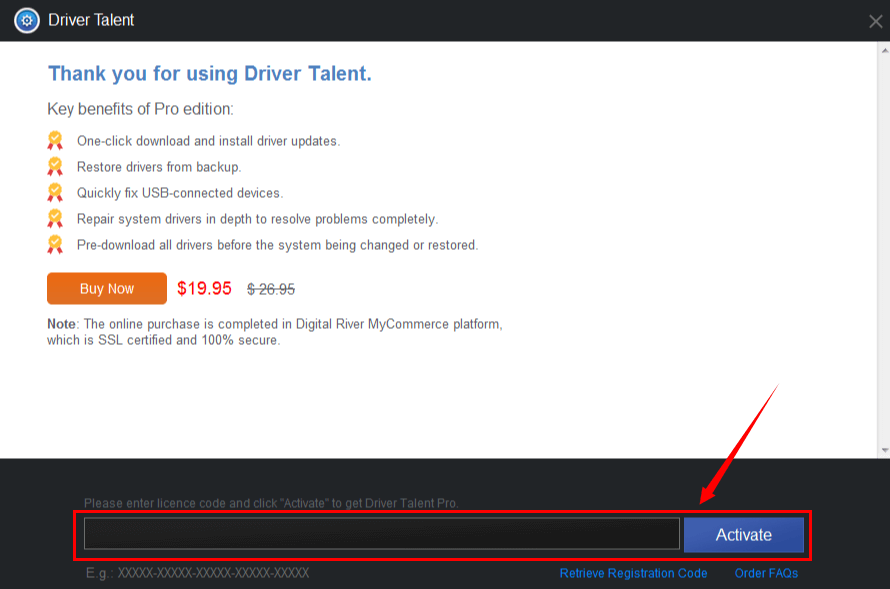Click the 'Quickly fix USB-connected devices.' line
This screenshot has height=589, width=890.
pyautogui.click(x=180, y=193)
